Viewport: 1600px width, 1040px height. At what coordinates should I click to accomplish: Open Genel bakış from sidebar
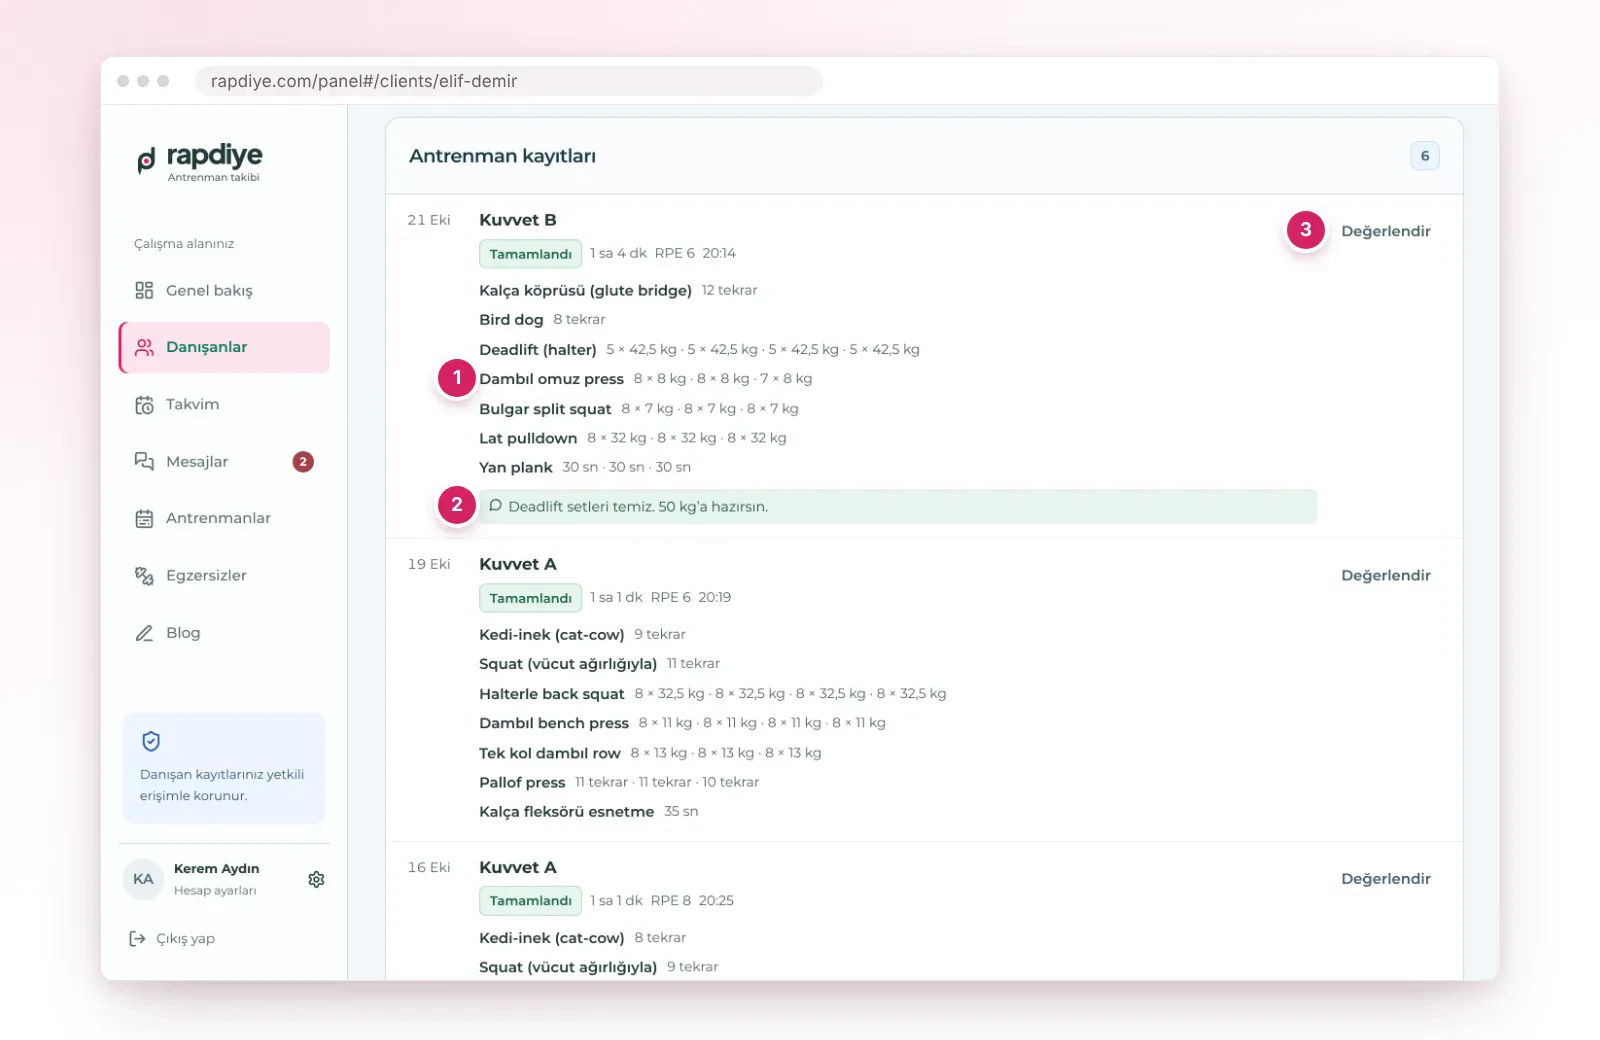tap(224, 290)
